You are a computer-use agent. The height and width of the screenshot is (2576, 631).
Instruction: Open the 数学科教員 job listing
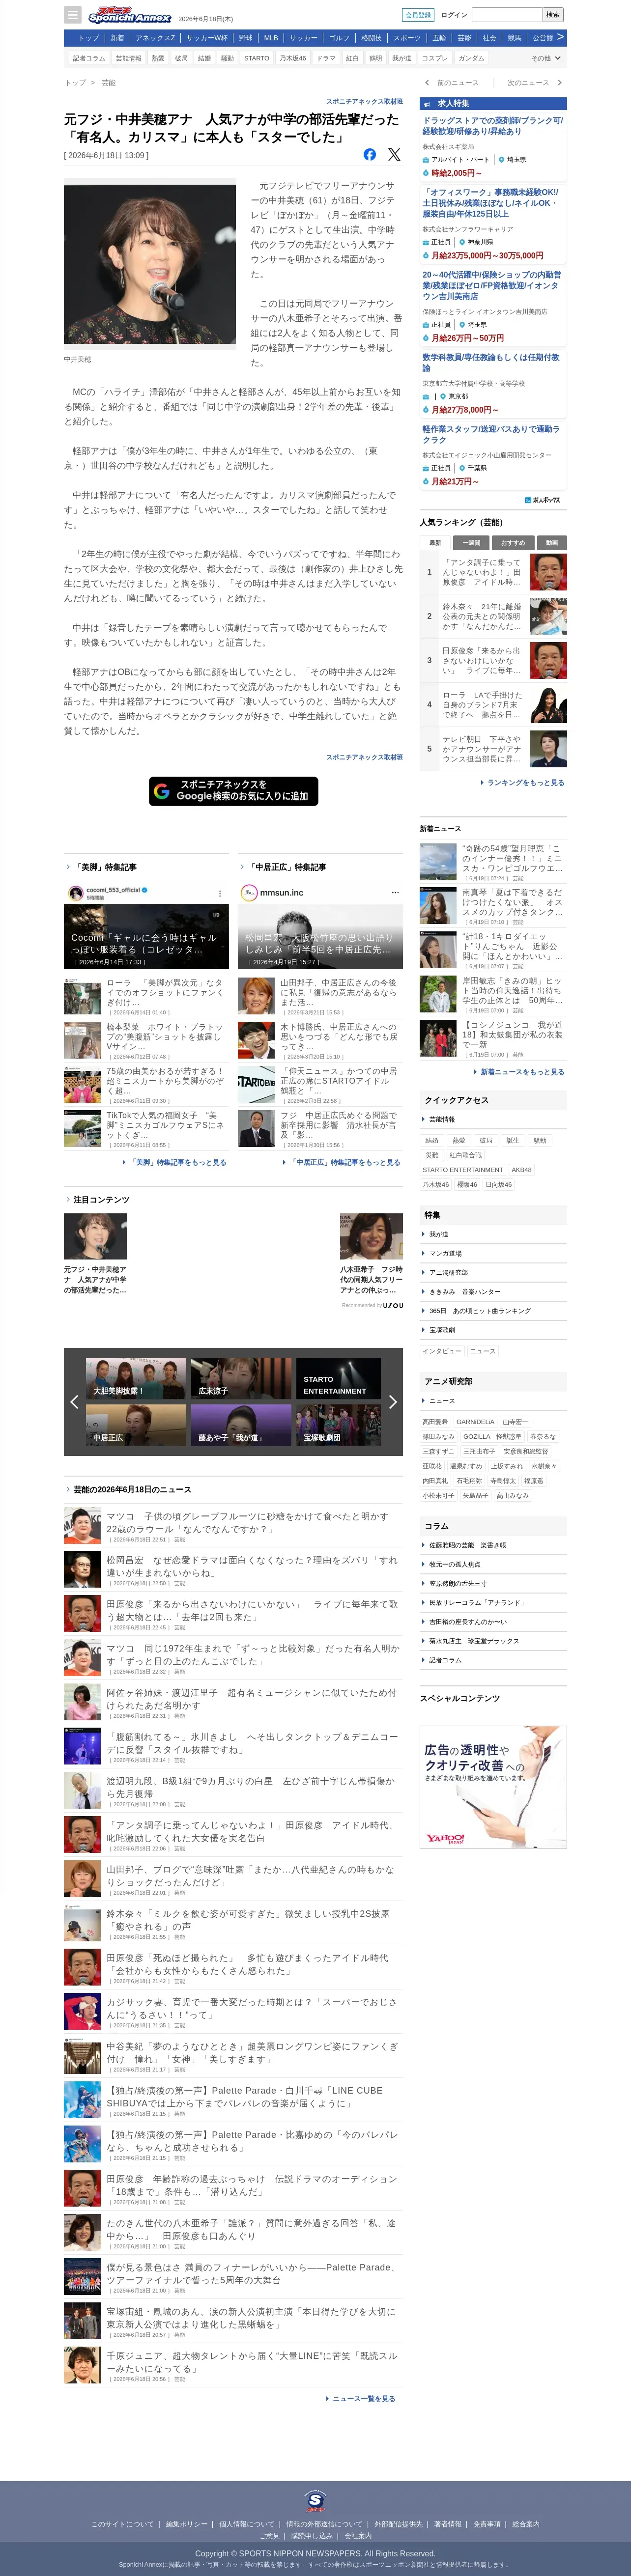(491, 362)
